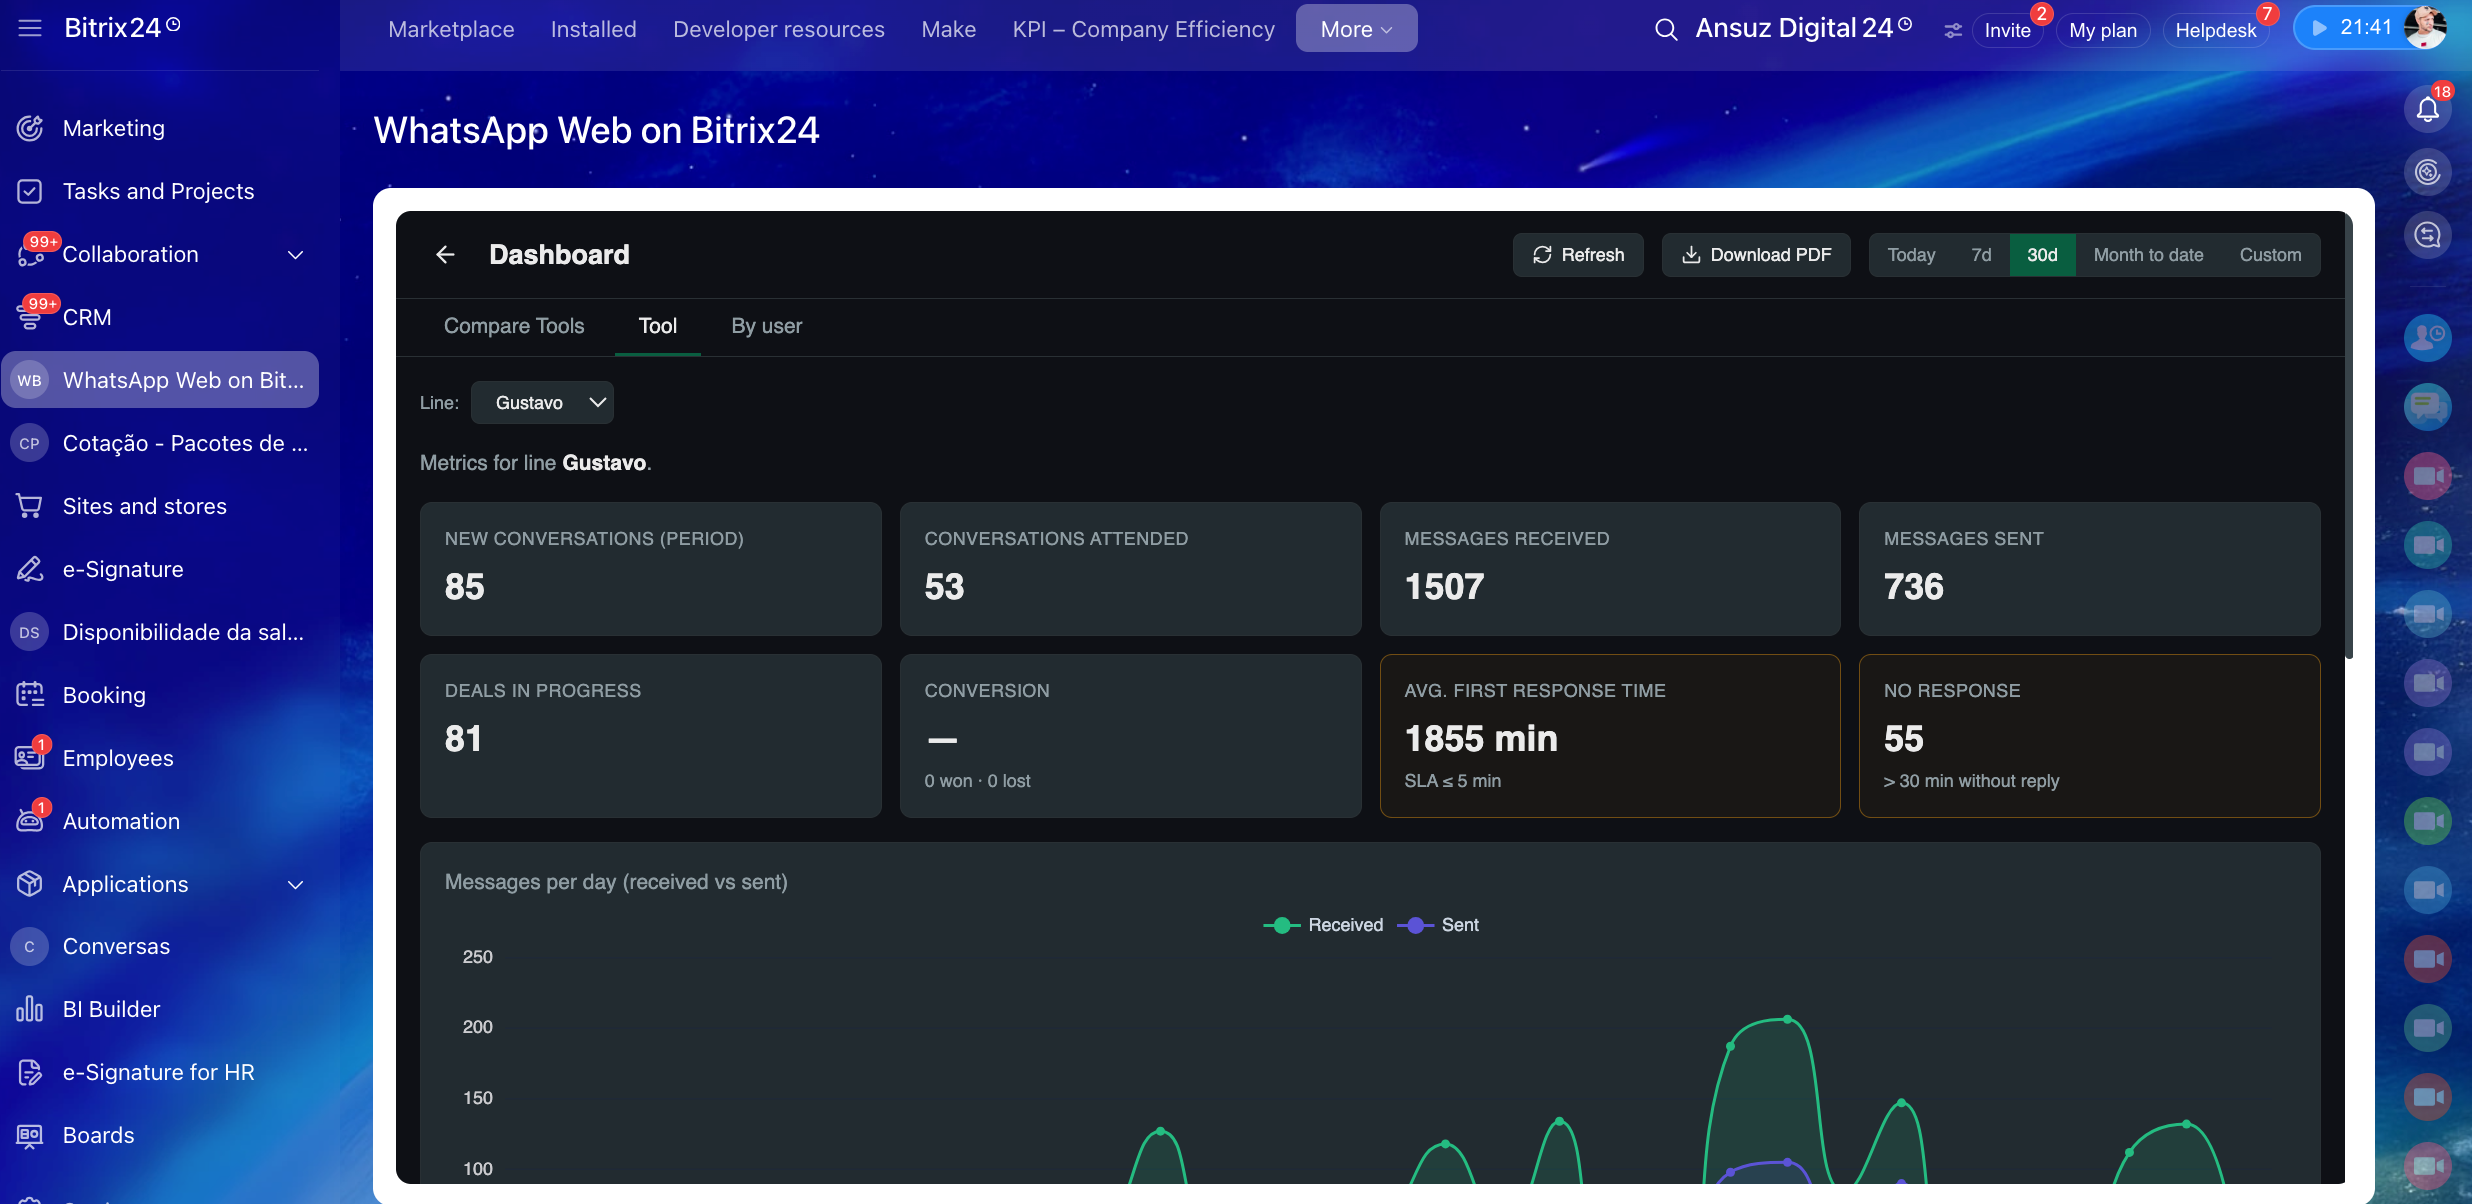
Task: Click the No Response 55 card
Action: pyautogui.click(x=2090, y=736)
